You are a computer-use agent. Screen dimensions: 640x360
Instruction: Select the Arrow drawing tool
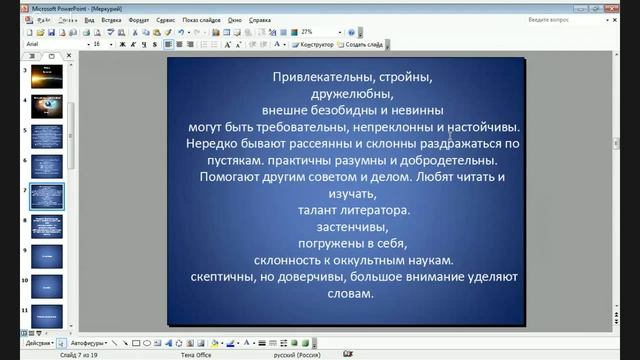click(x=125, y=343)
